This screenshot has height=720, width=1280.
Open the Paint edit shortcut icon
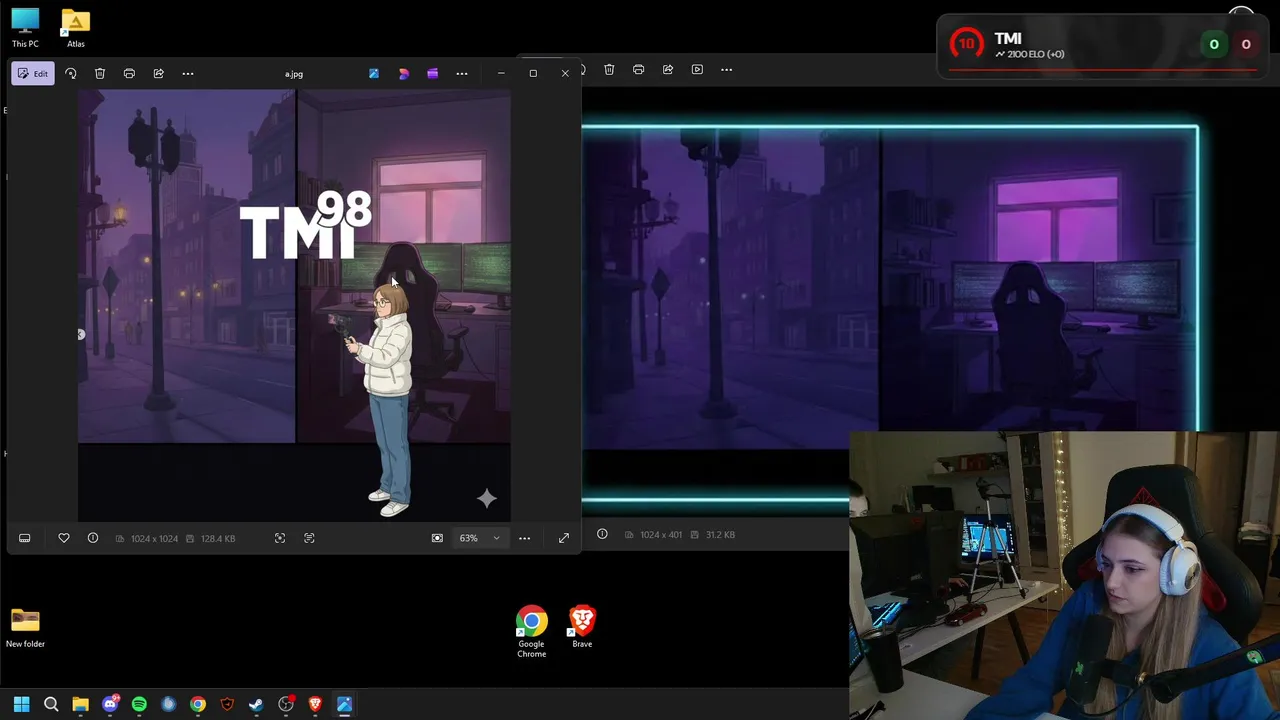374,73
